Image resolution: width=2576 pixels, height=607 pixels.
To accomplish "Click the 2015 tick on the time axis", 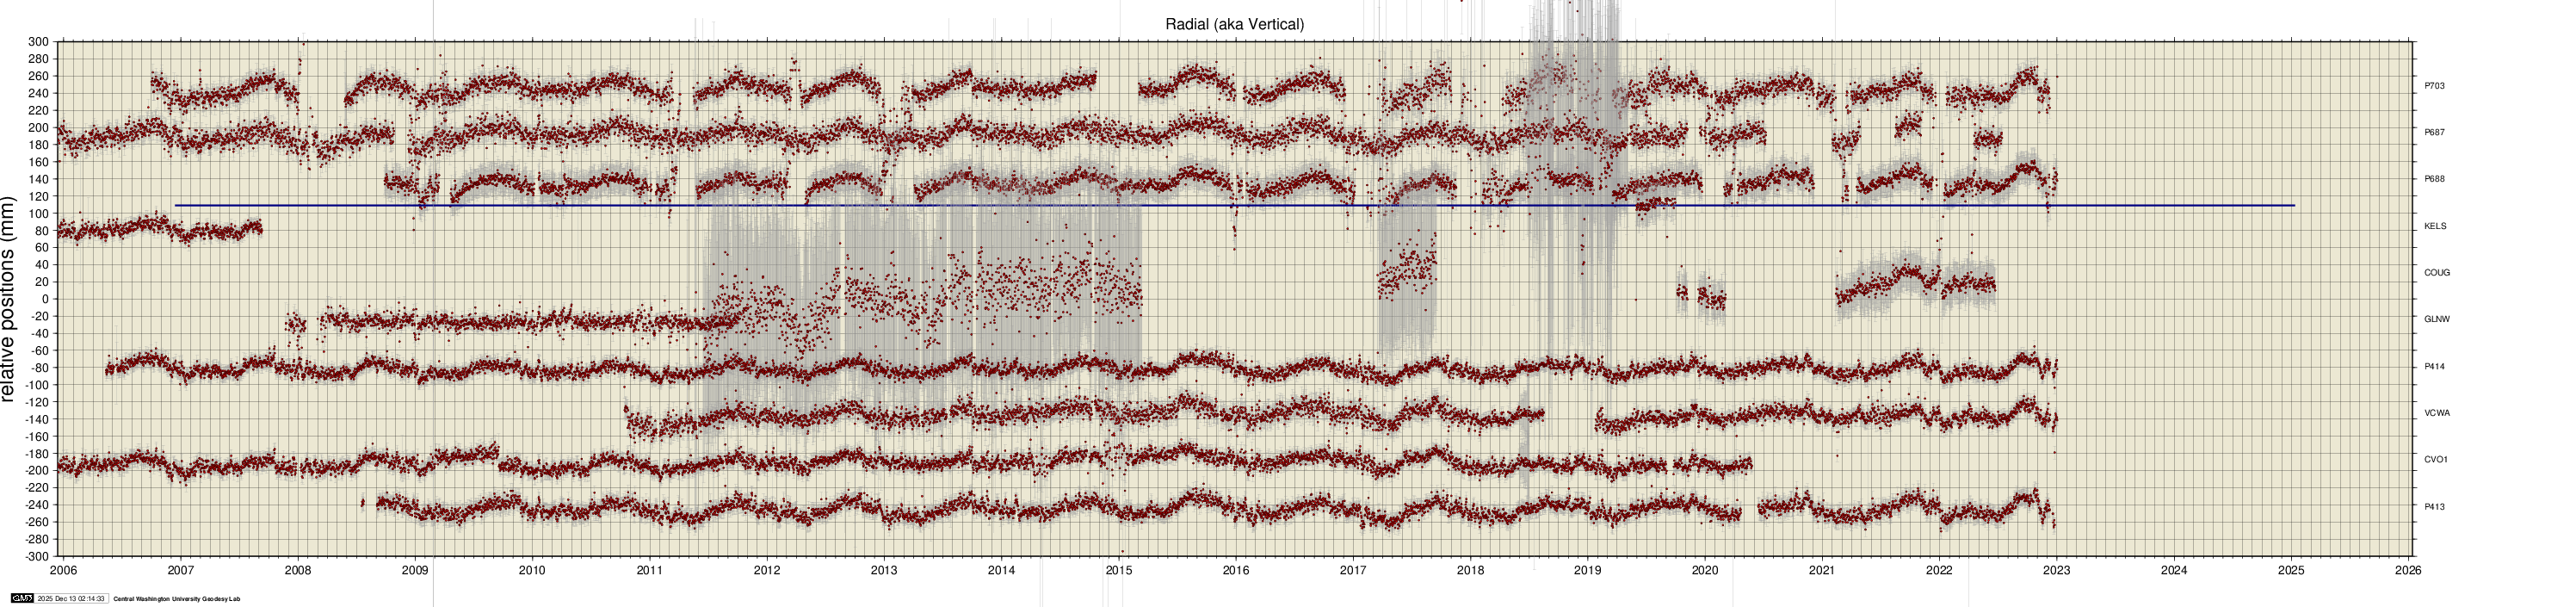I will point(1118,571).
